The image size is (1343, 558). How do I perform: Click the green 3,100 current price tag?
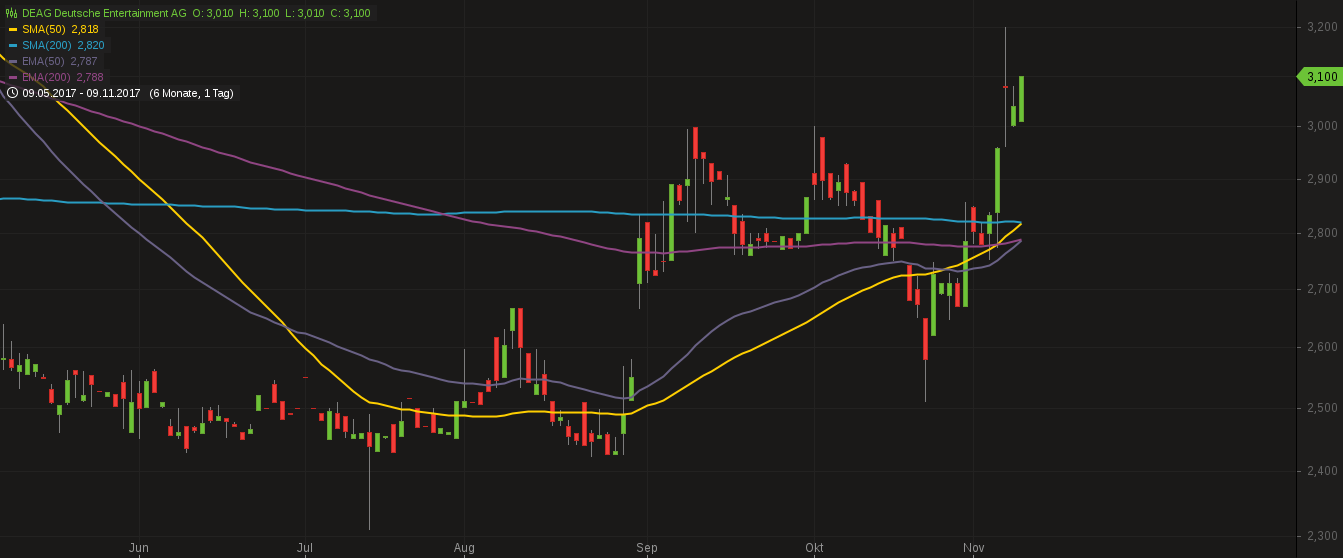(x=1320, y=77)
